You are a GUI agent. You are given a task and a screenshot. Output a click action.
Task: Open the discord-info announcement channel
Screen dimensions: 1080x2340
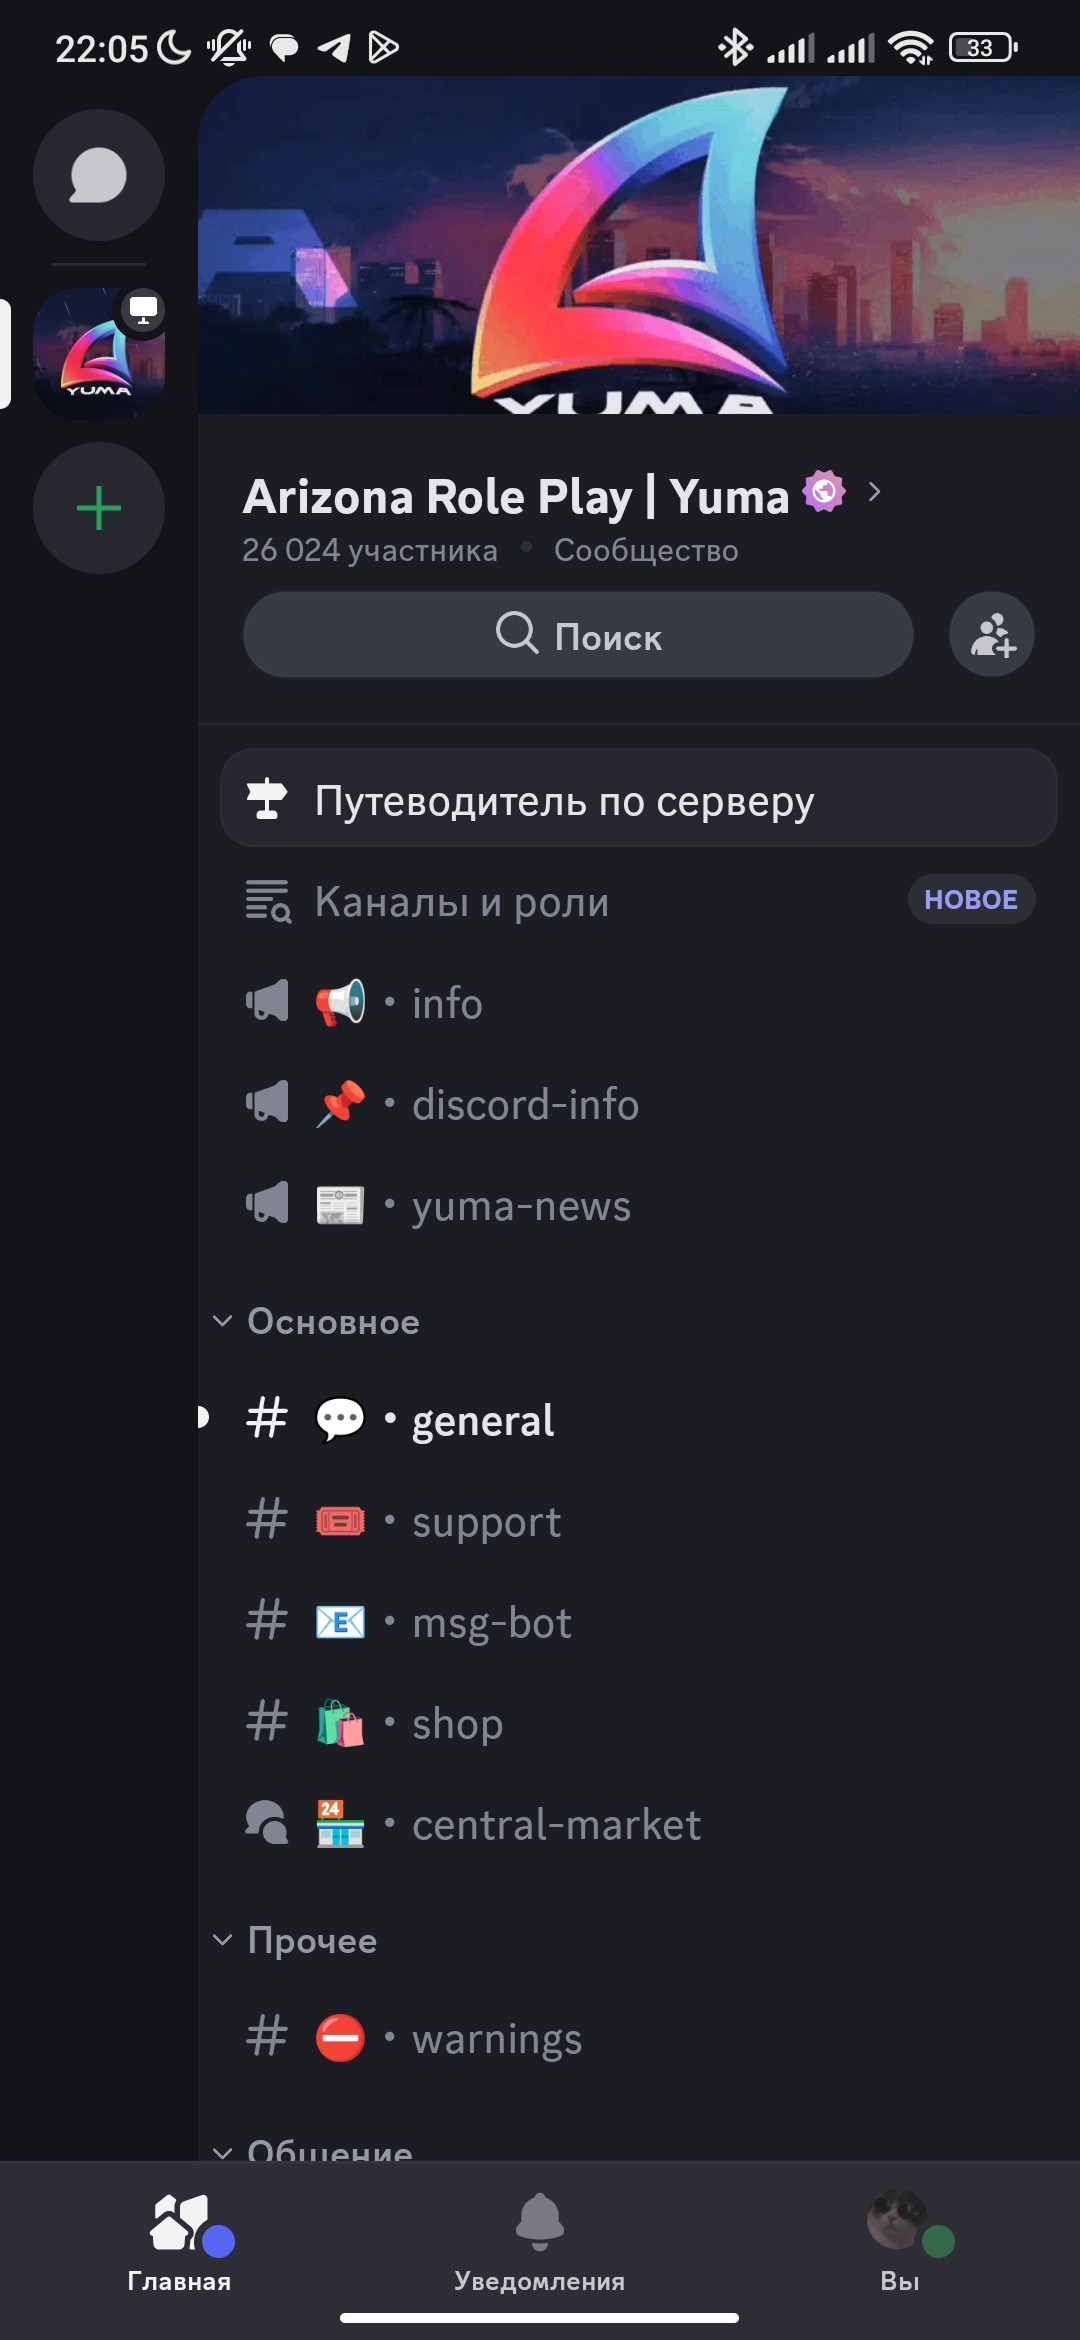(525, 1105)
